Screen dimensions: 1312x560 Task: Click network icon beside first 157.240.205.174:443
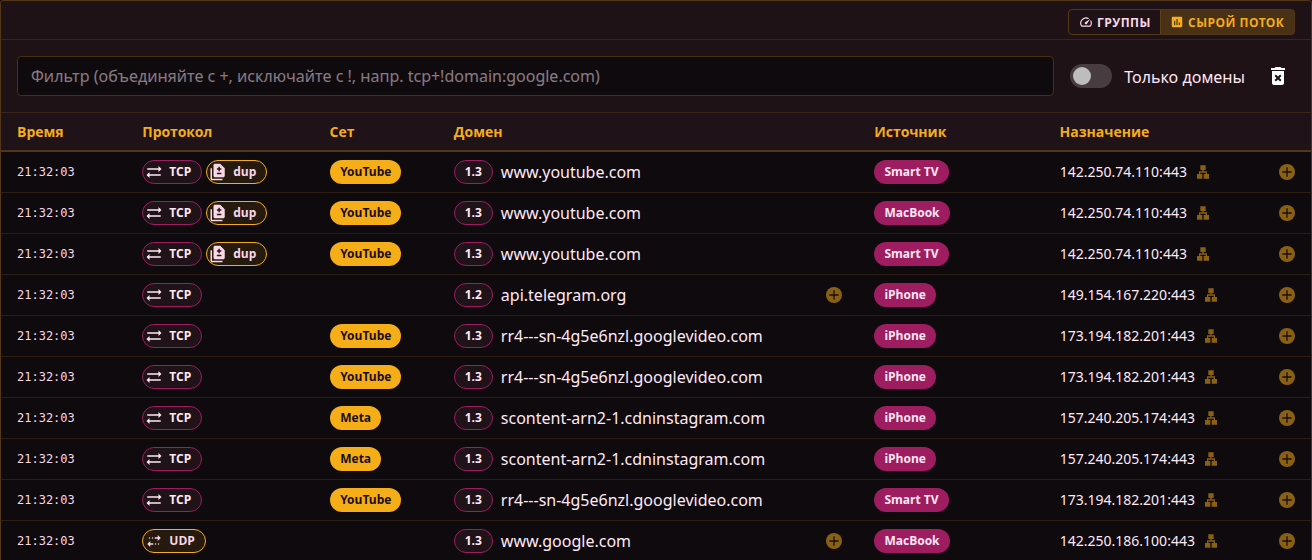1211,418
